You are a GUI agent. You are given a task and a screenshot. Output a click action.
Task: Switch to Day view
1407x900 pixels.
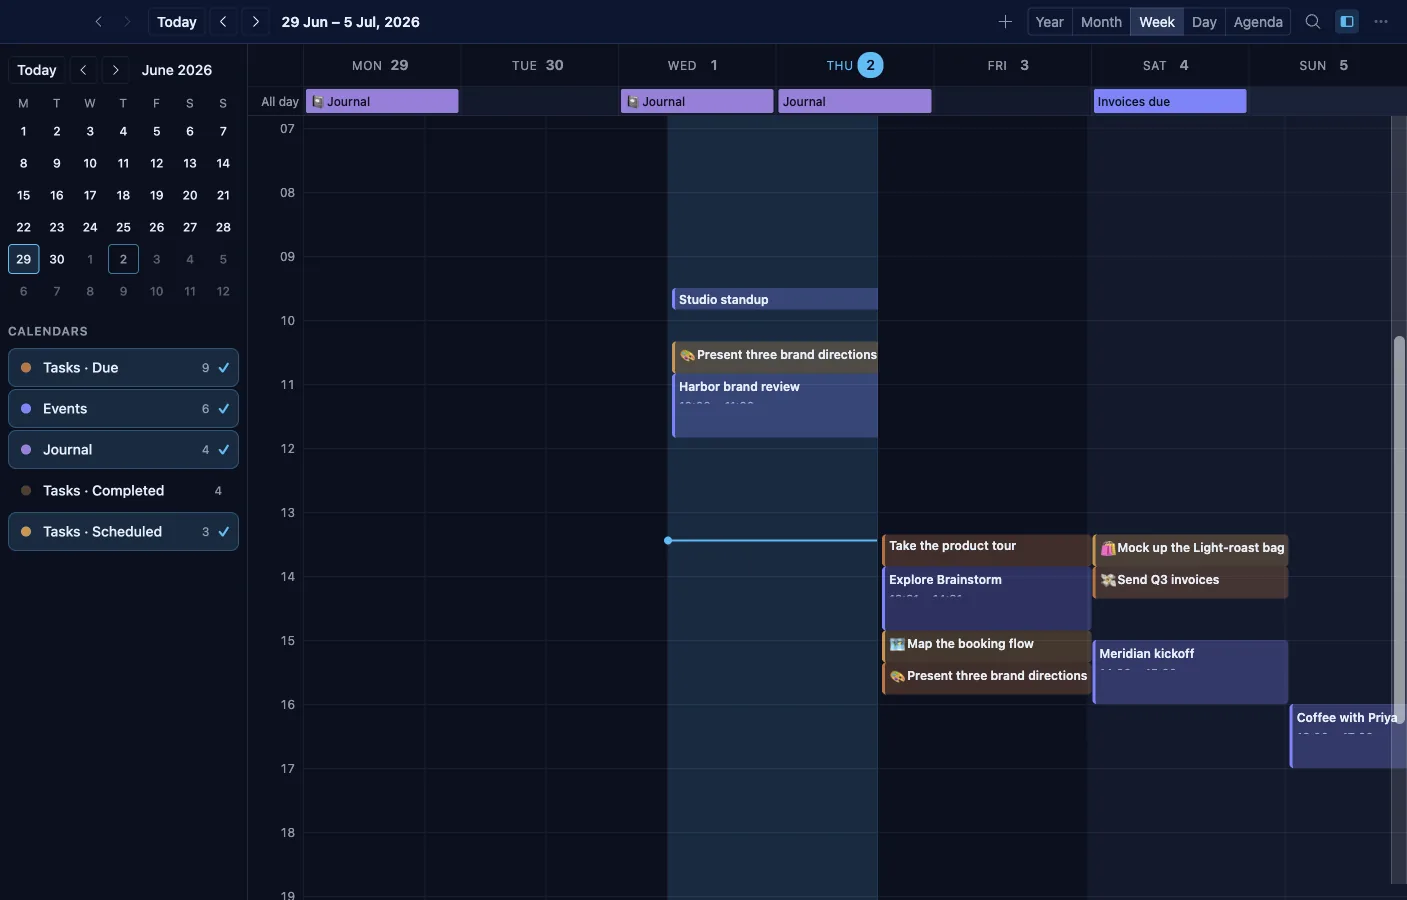pos(1204,22)
